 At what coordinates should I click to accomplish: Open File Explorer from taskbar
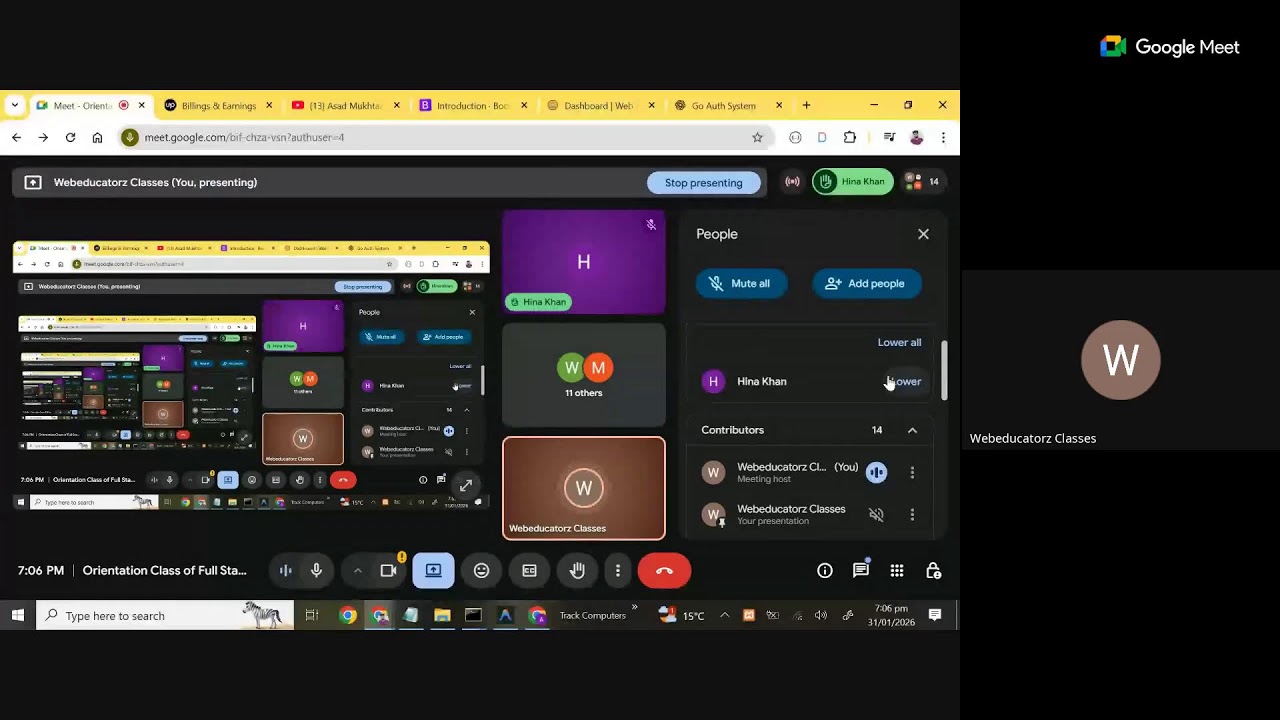tap(442, 615)
